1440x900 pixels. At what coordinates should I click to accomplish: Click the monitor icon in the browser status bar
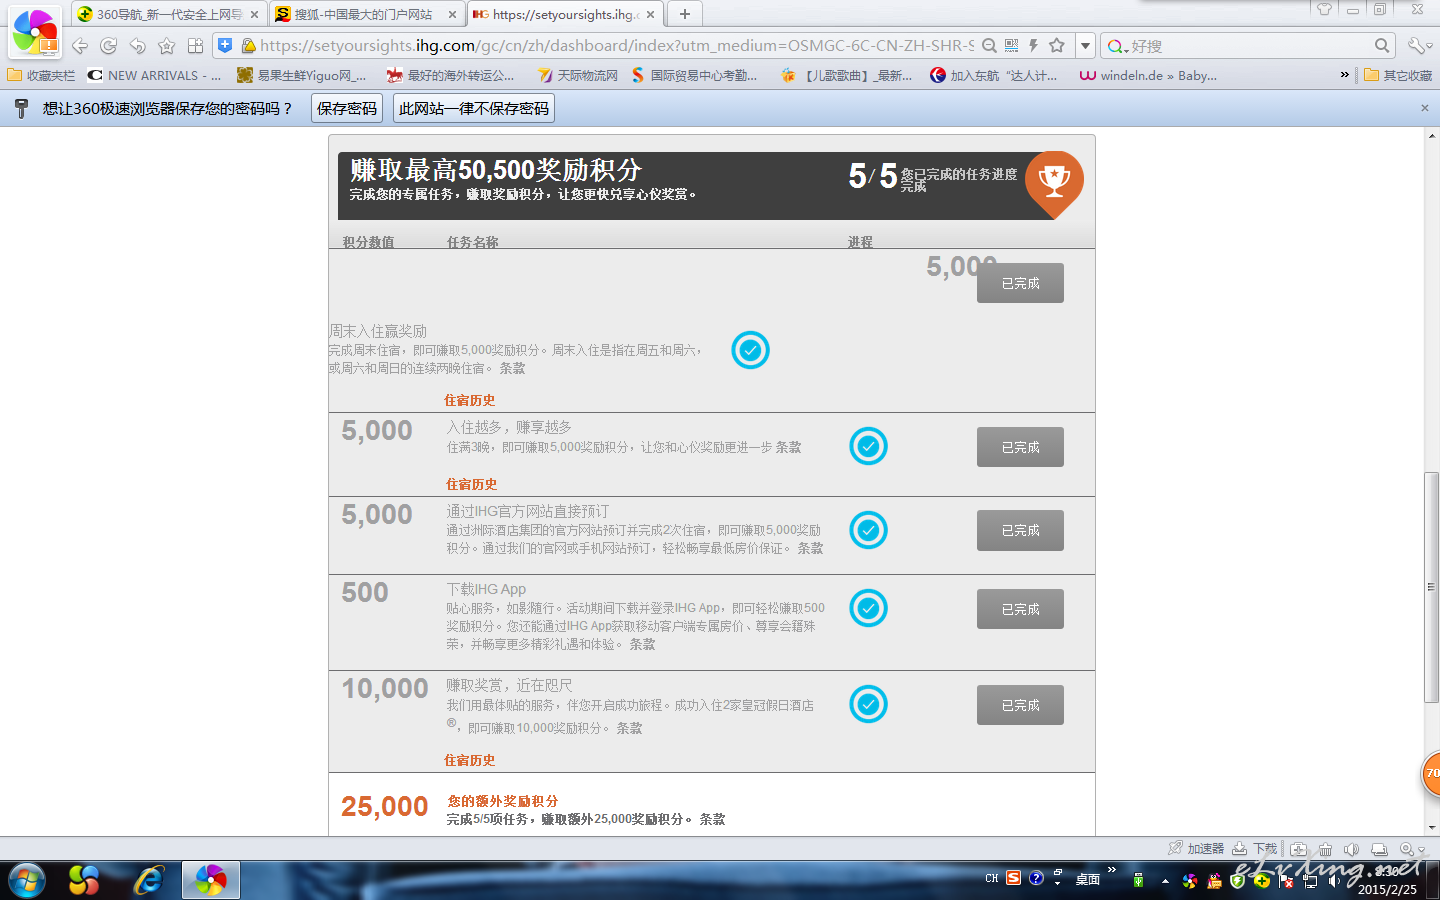coord(1379,849)
